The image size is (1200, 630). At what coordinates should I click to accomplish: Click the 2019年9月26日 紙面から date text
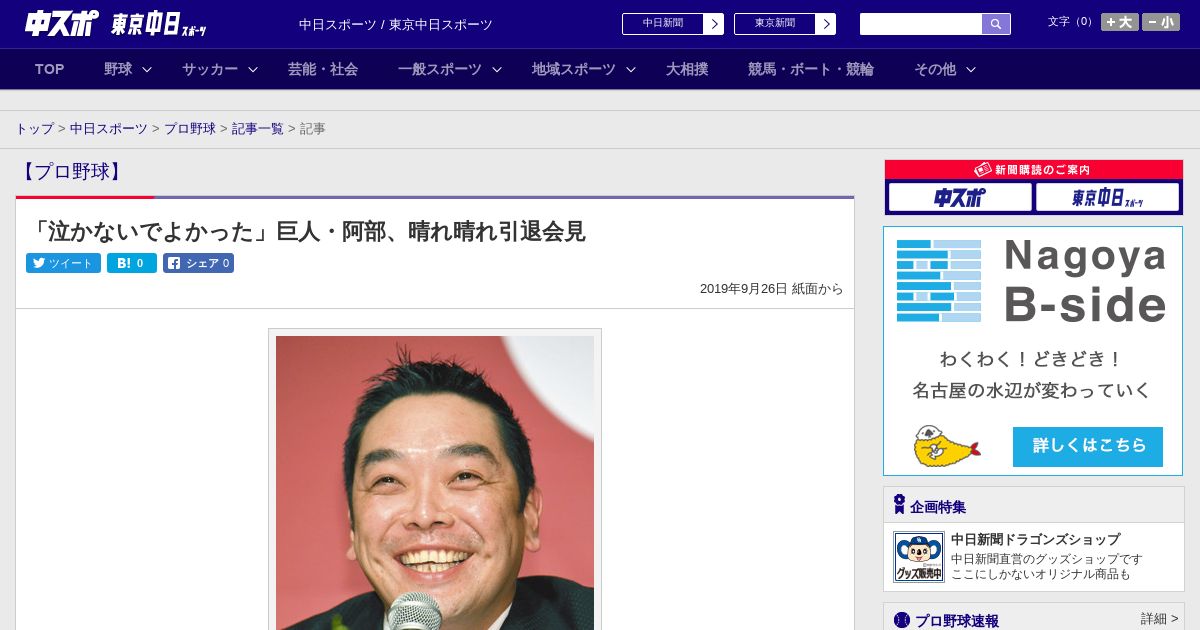pyautogui.click(x=772, y=289)
